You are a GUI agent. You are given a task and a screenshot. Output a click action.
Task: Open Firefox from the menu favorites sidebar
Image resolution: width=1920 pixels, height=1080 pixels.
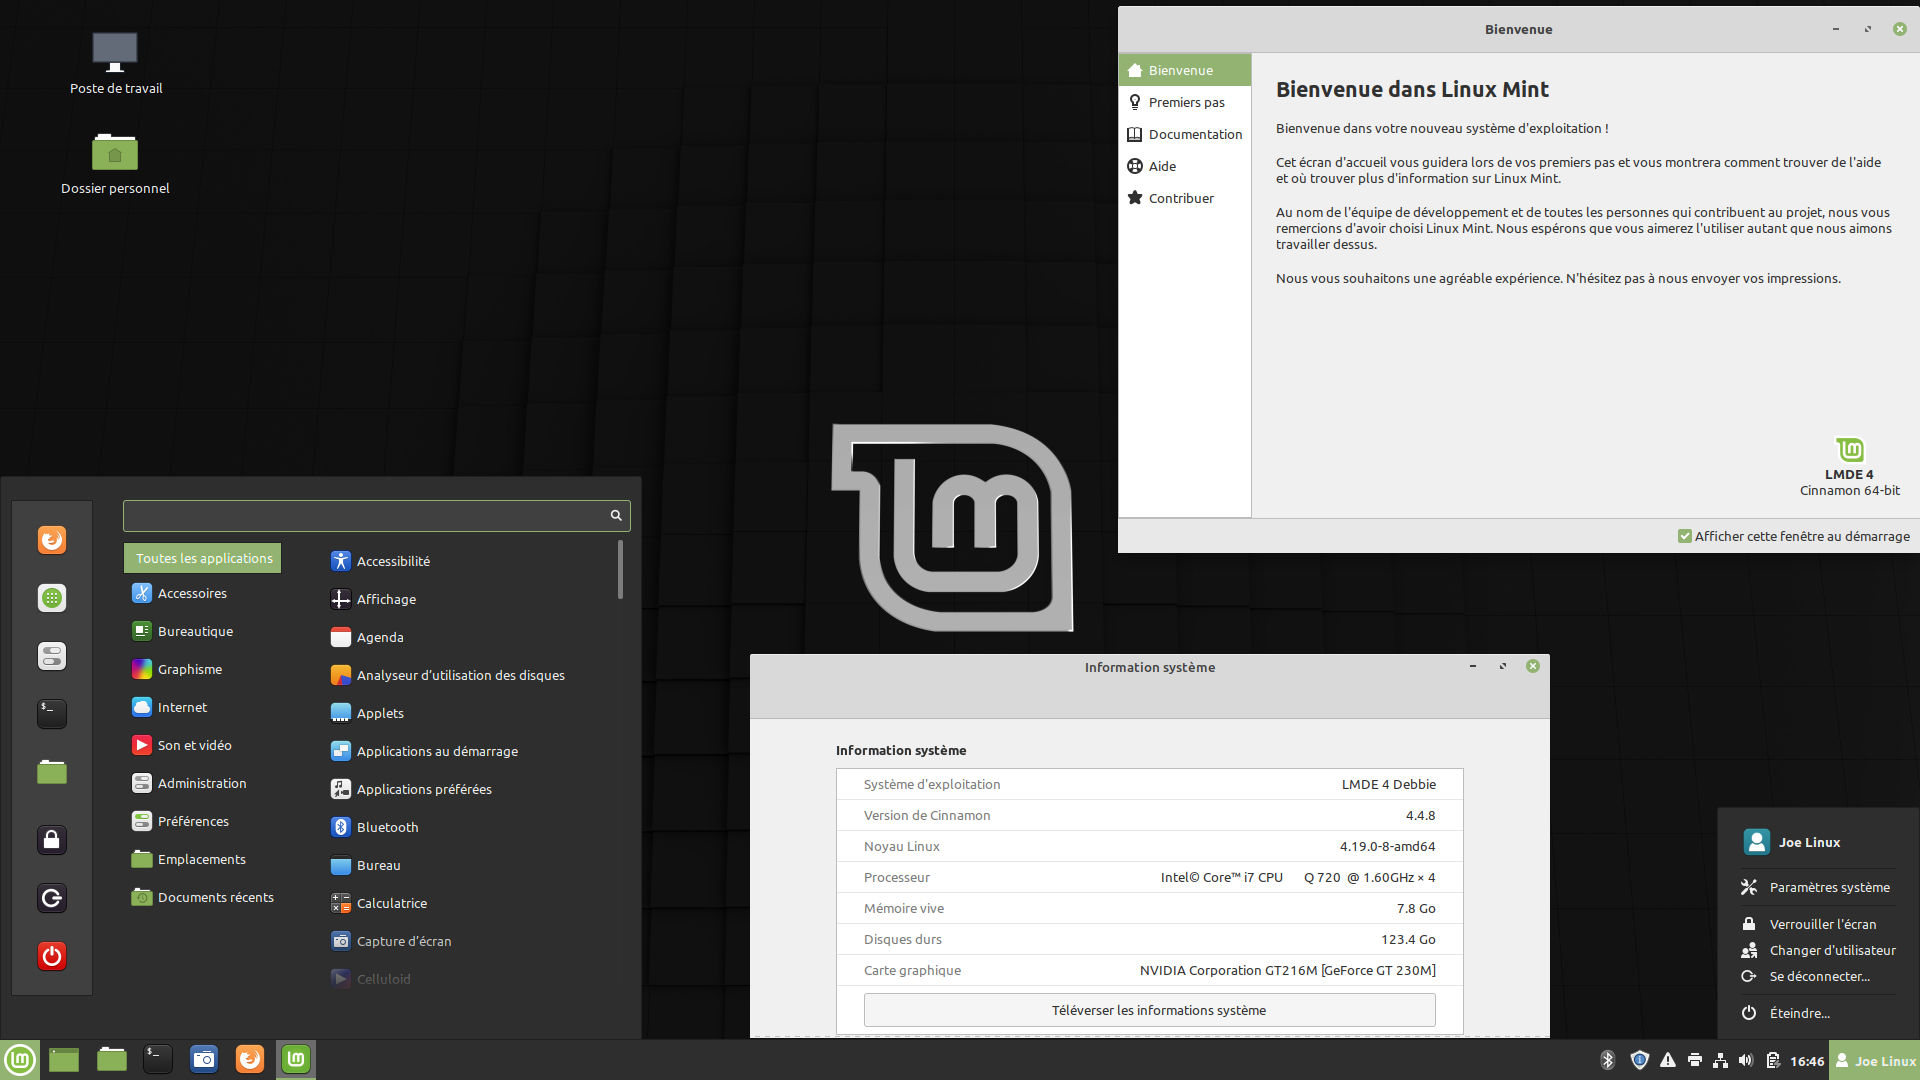click(x=52, y=540)
